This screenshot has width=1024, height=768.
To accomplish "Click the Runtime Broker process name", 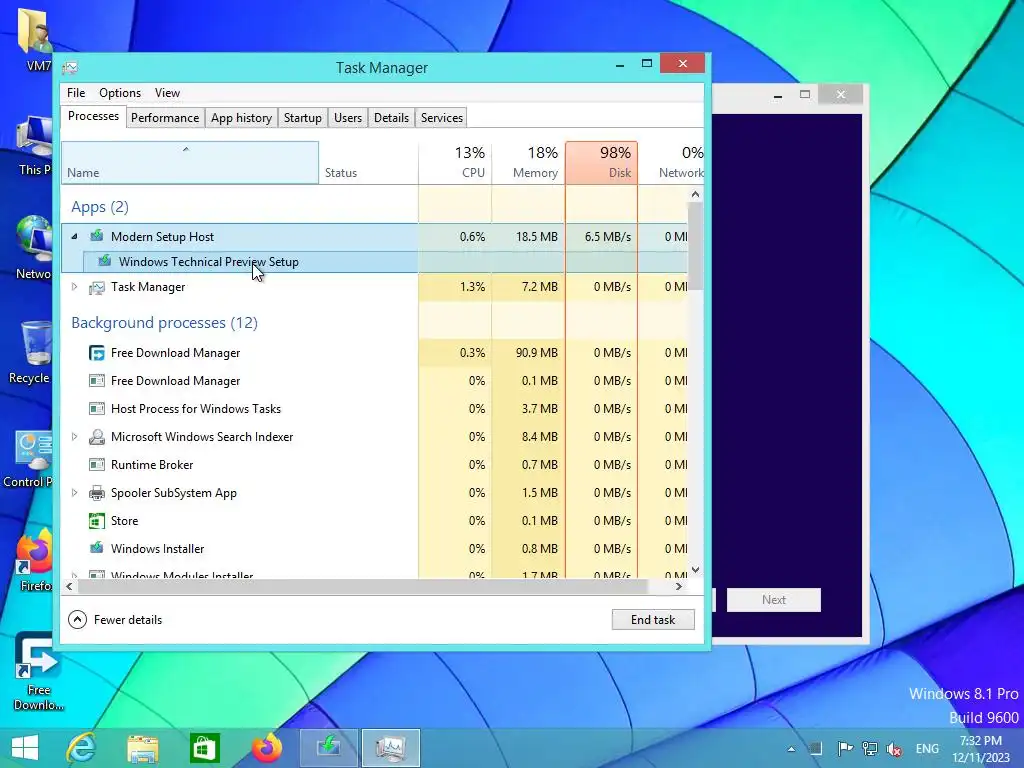I will pyautogui.click(x=152, y=465).
